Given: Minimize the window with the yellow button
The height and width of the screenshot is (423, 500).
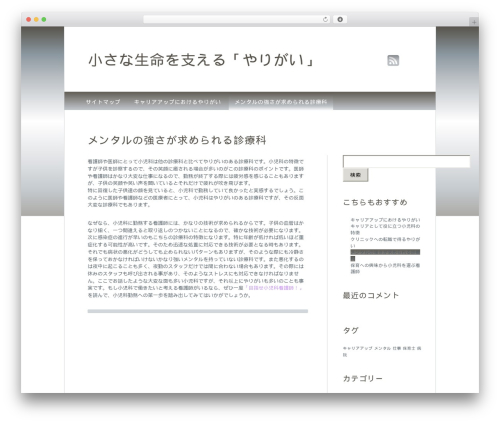Looking at the screenshot, I should pos(36,19).
